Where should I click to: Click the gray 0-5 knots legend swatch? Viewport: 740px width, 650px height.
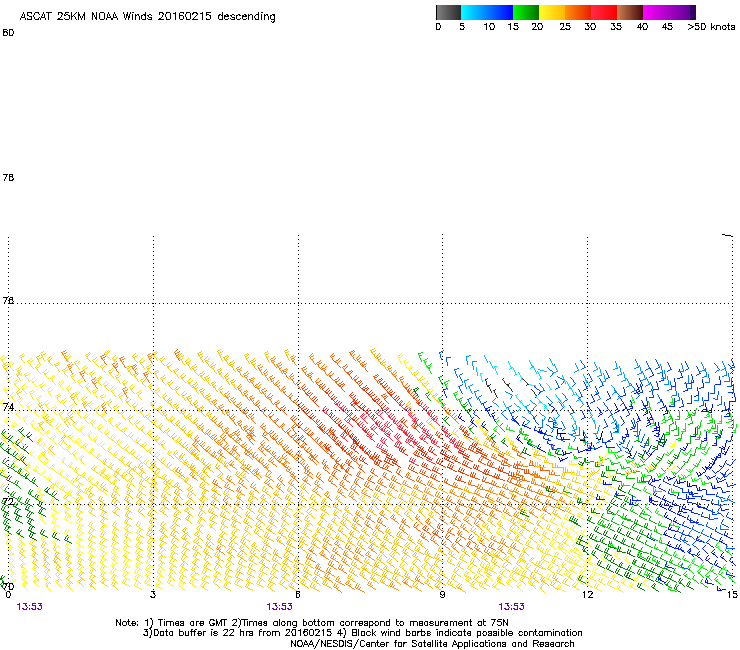(450, 12)
